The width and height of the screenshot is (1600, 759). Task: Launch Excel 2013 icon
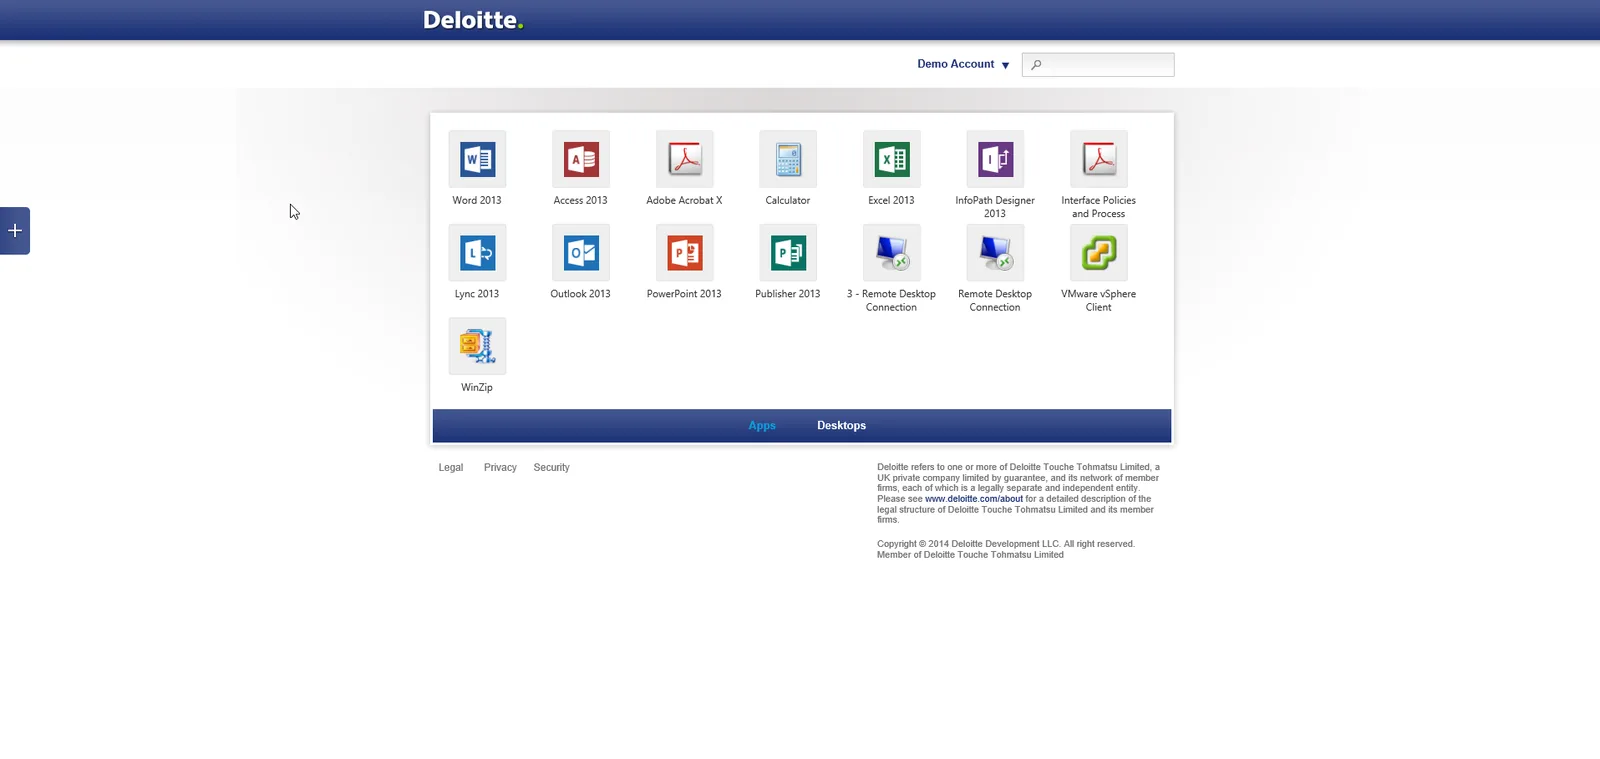[x=892, y=159]
